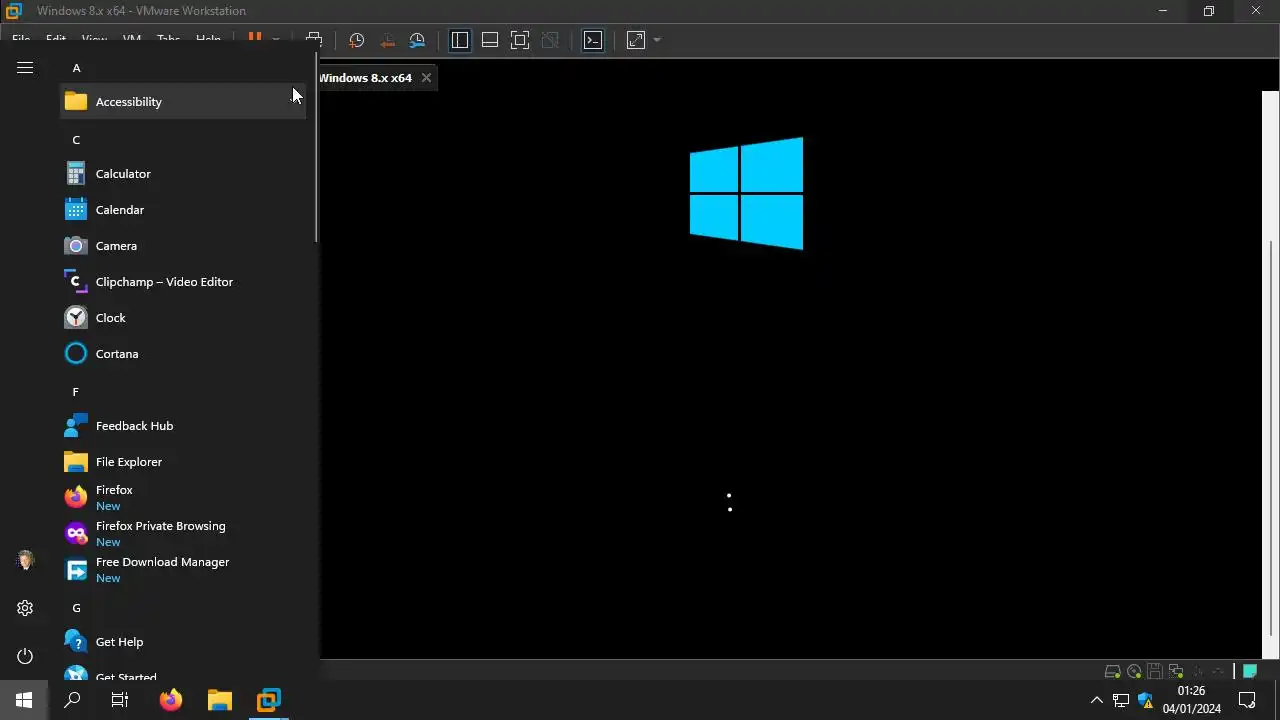The height and width of the screenshot is (720, 1280).
Task: Jump to letter F index header
Action: pyautogui.click(x=75, y=392)
